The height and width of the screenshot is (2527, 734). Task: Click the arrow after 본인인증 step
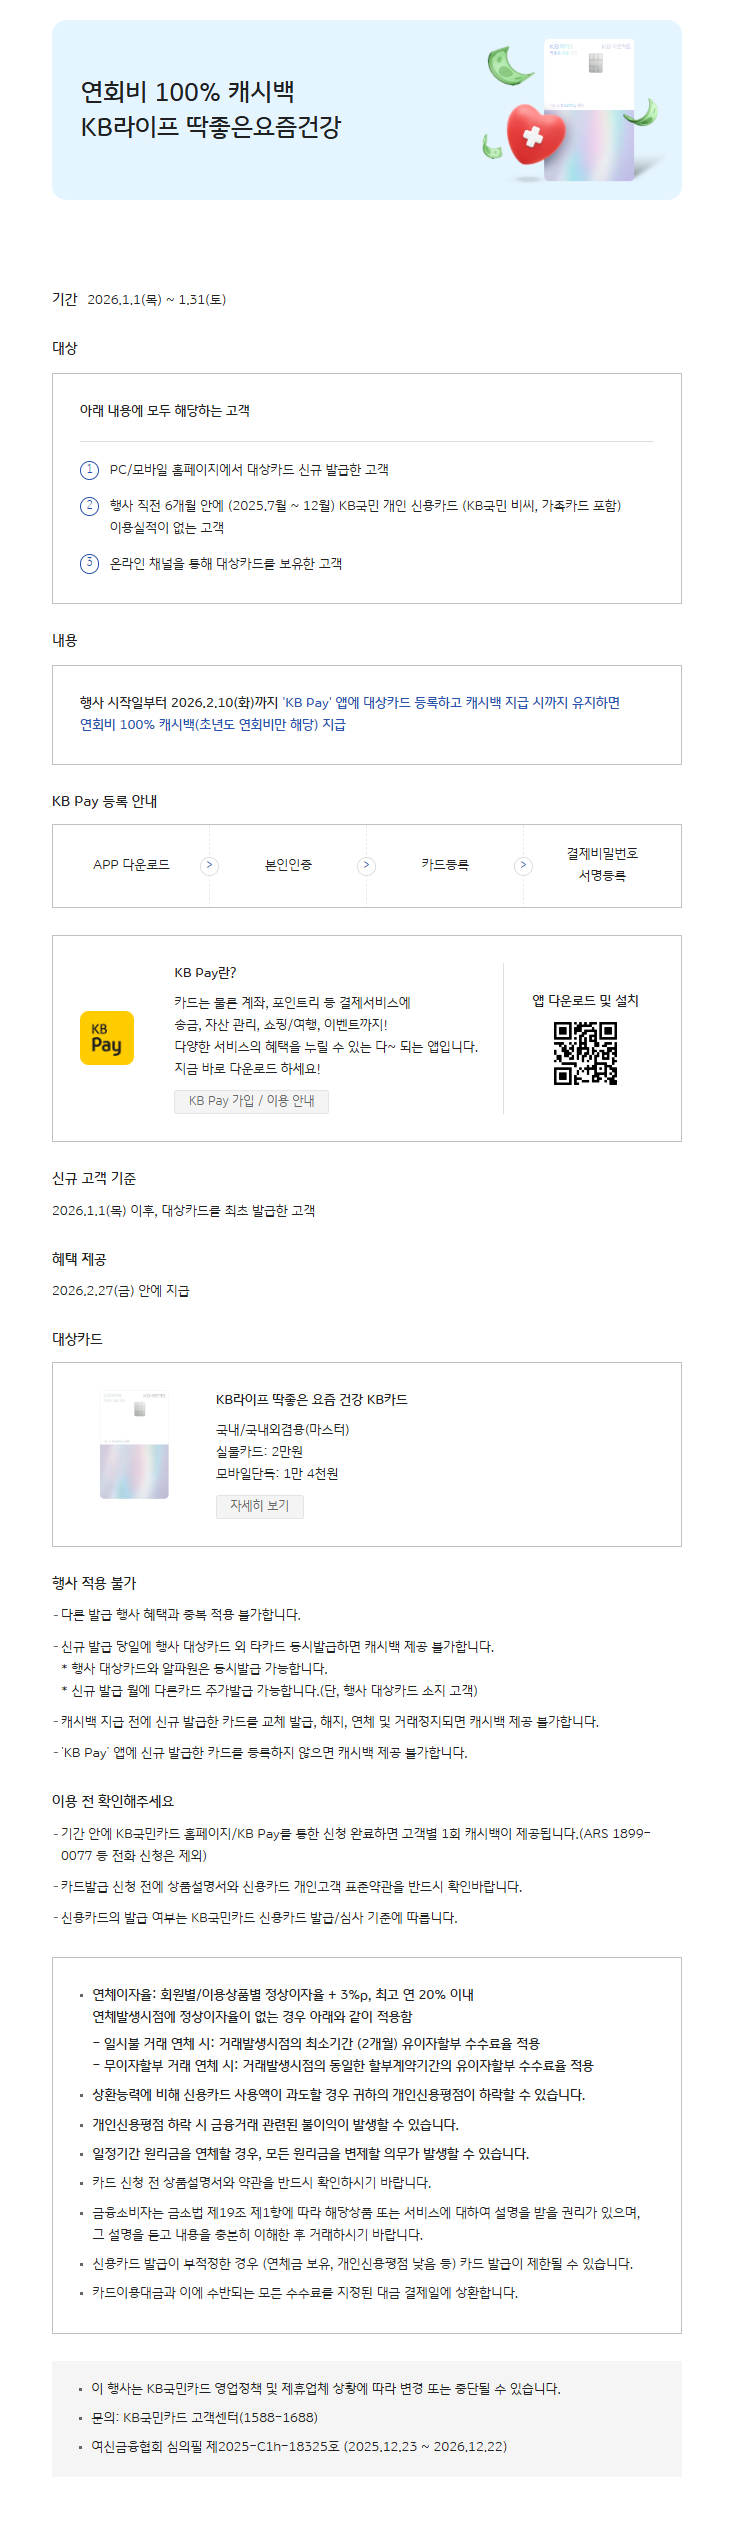point(367,866)
